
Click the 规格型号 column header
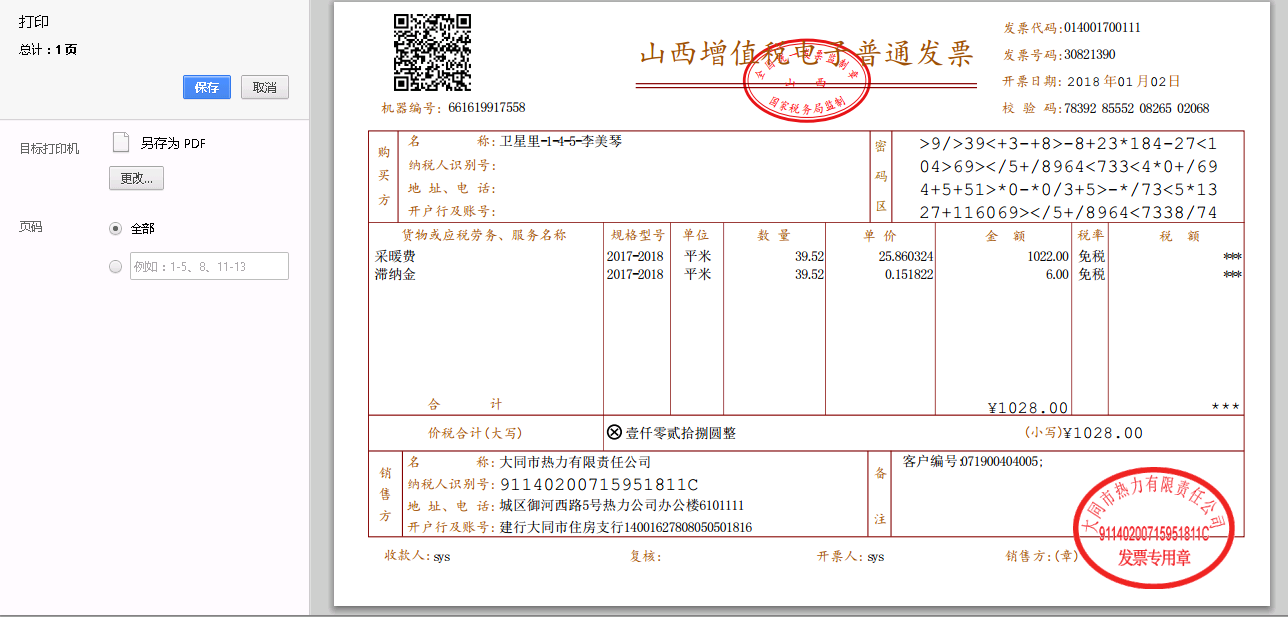tap(637, 235)
